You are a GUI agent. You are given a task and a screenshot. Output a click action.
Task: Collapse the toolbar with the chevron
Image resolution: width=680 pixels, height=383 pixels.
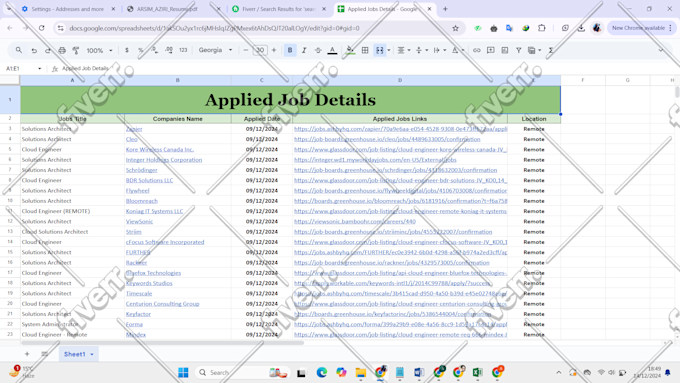[661, 50]
